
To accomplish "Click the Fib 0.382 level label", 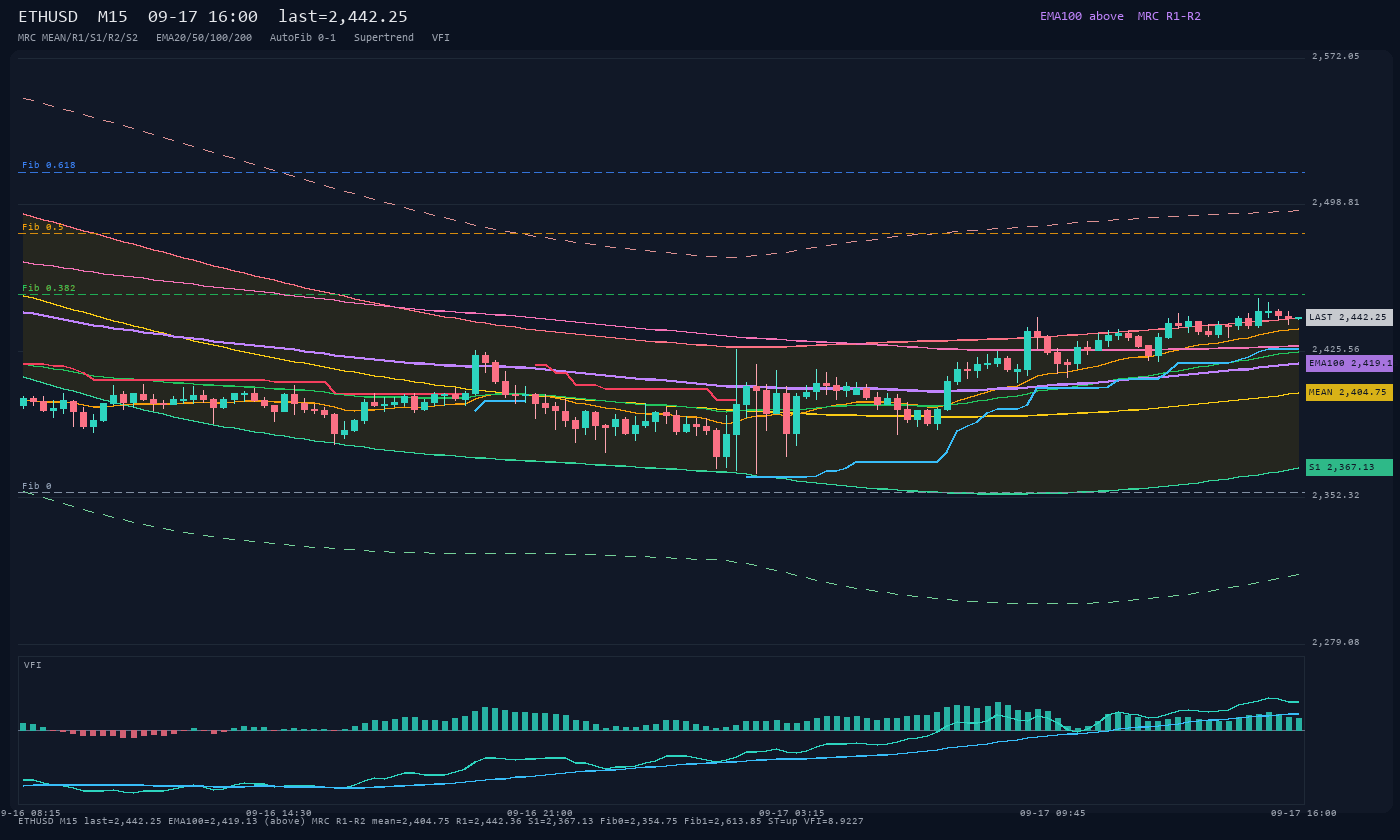I will (49, 288).
